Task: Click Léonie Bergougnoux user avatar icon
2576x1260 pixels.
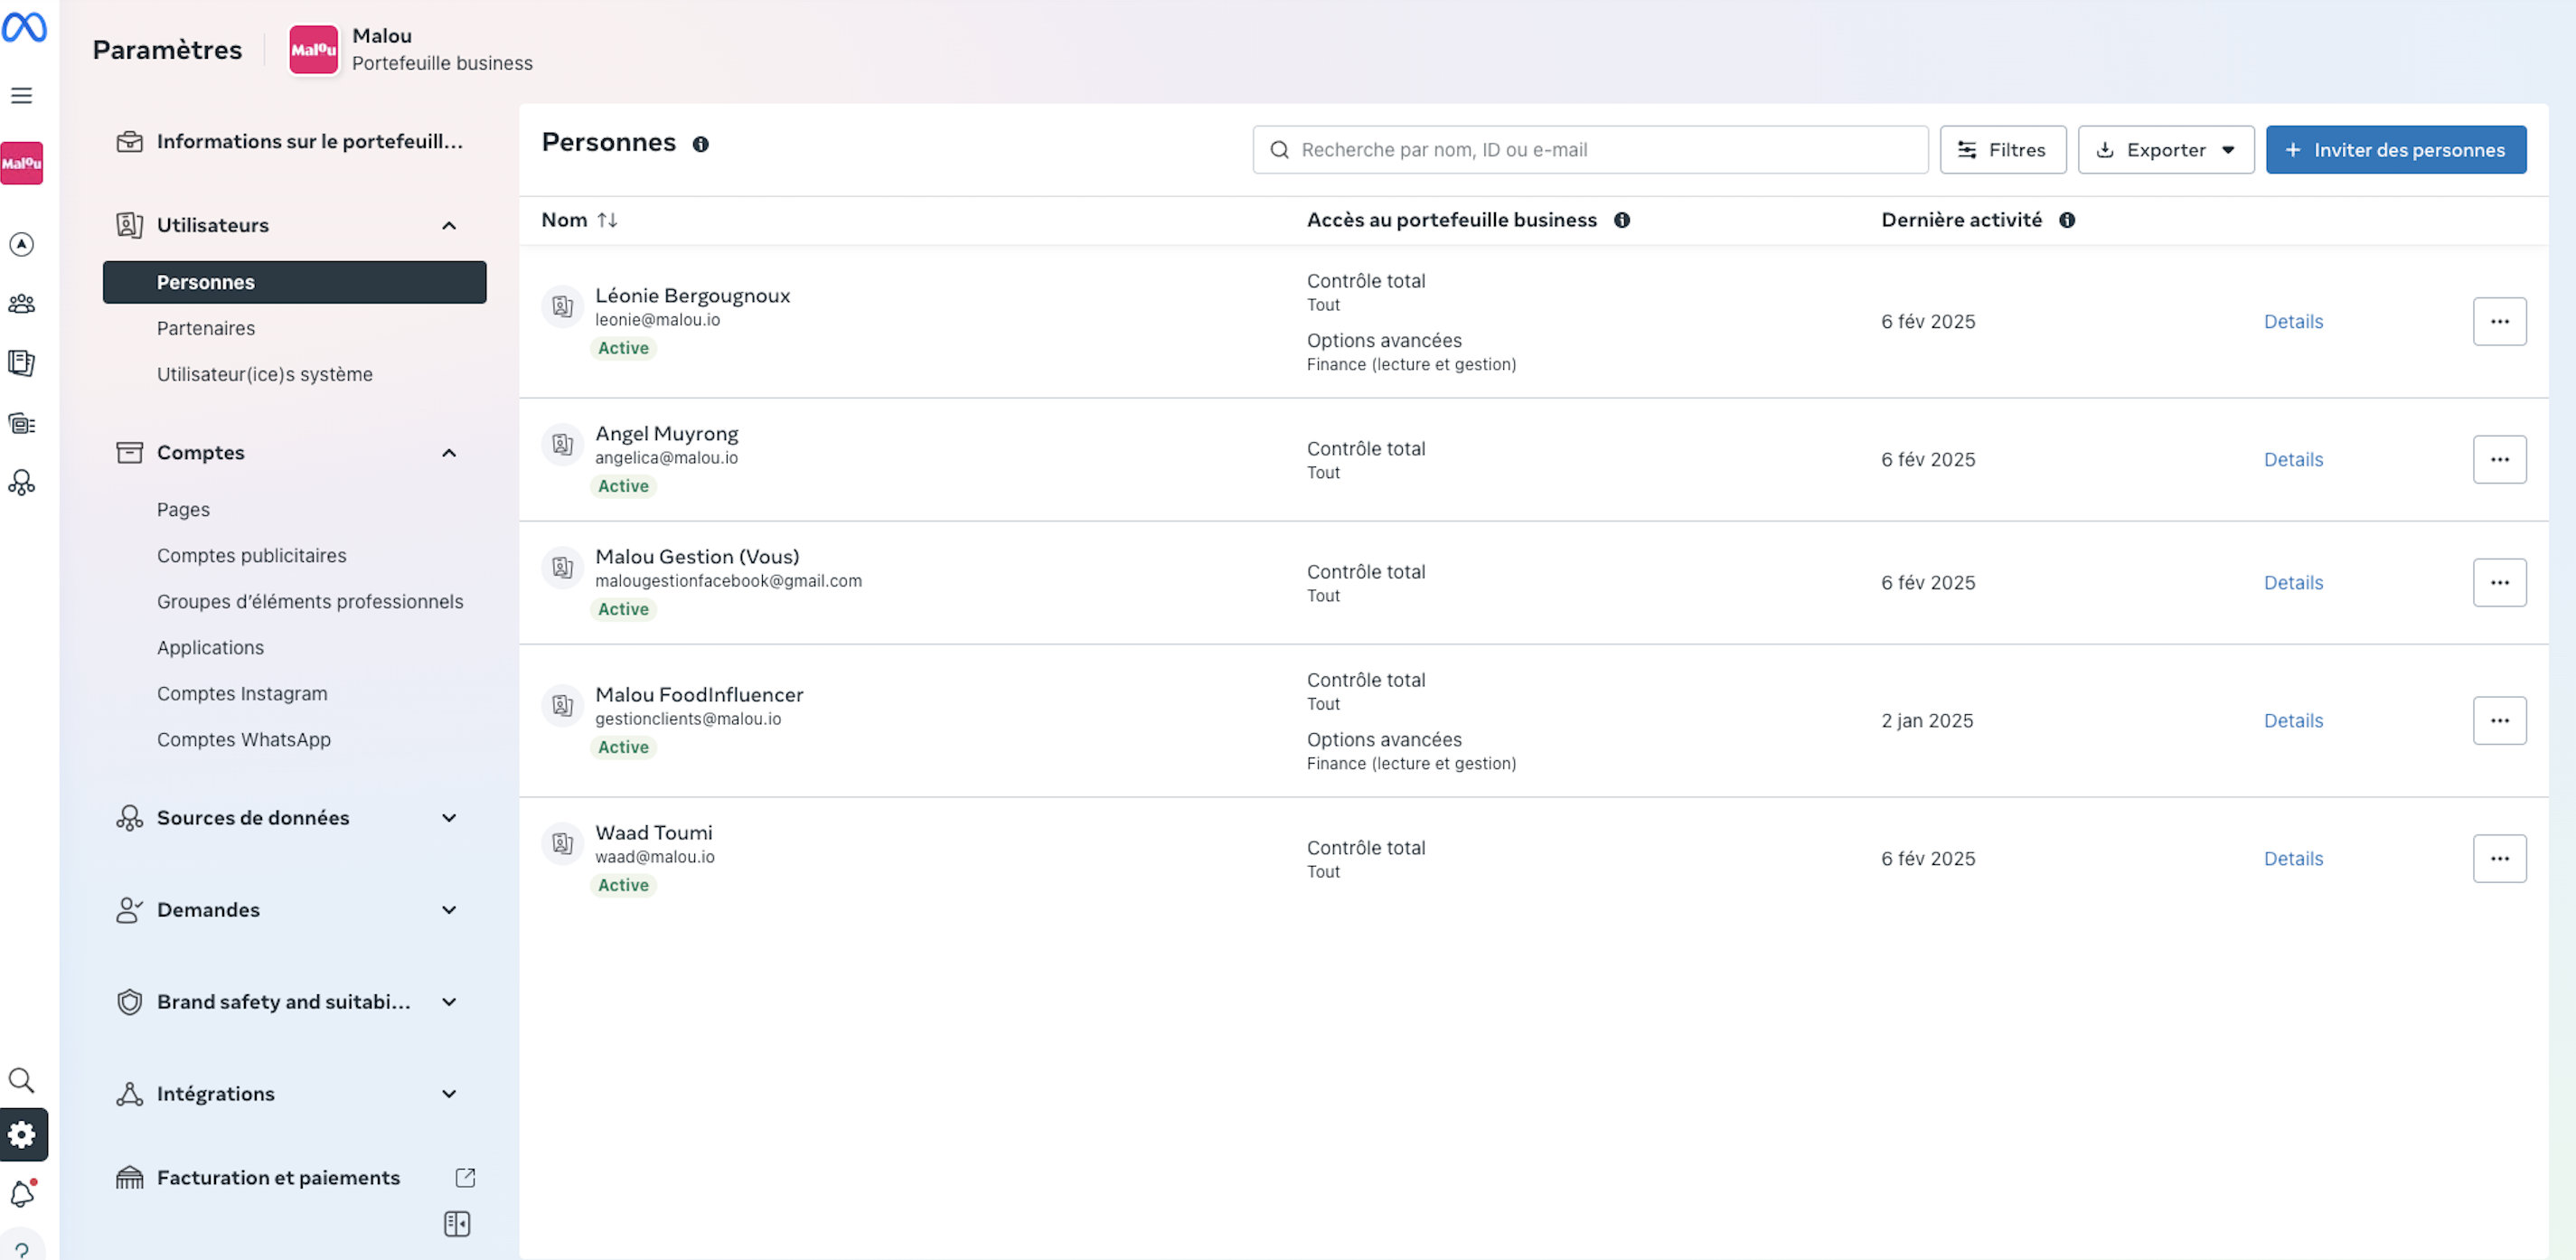Action: [562, 306]
